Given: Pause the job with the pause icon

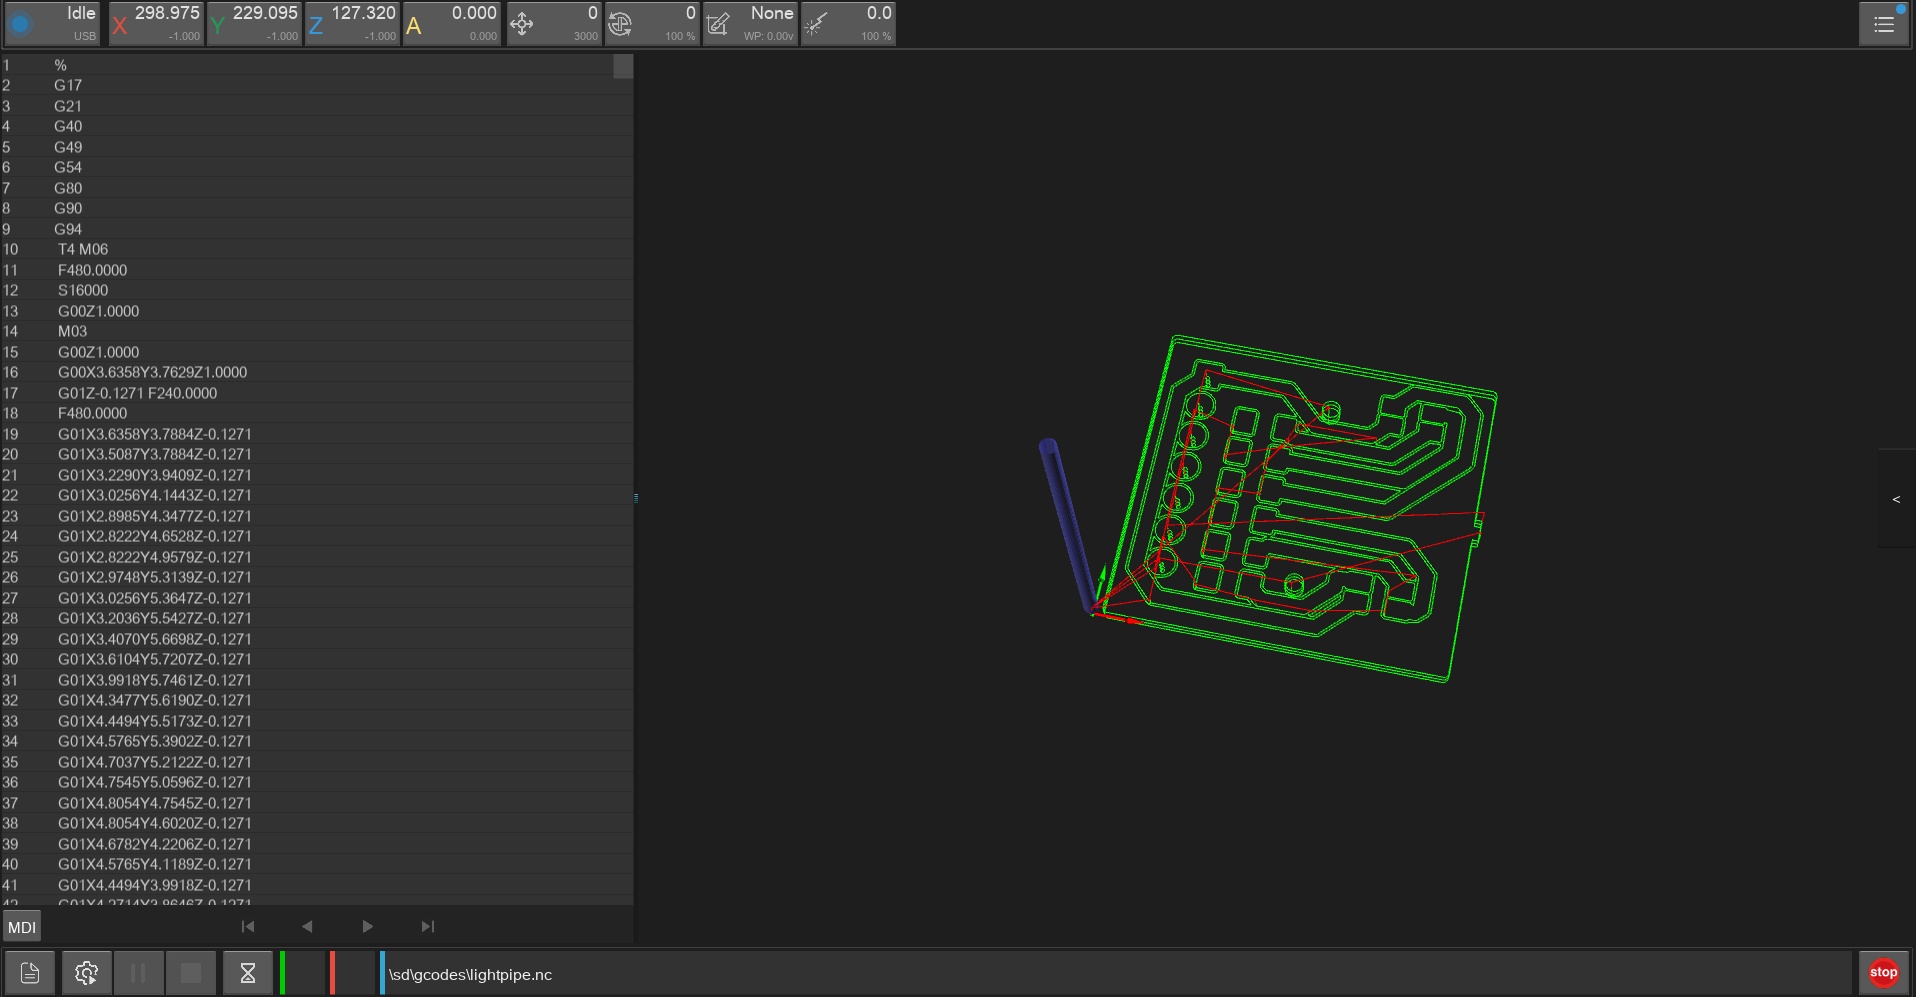Looking at the screenshot, I should pyautogui.click(x=139, y=972).
